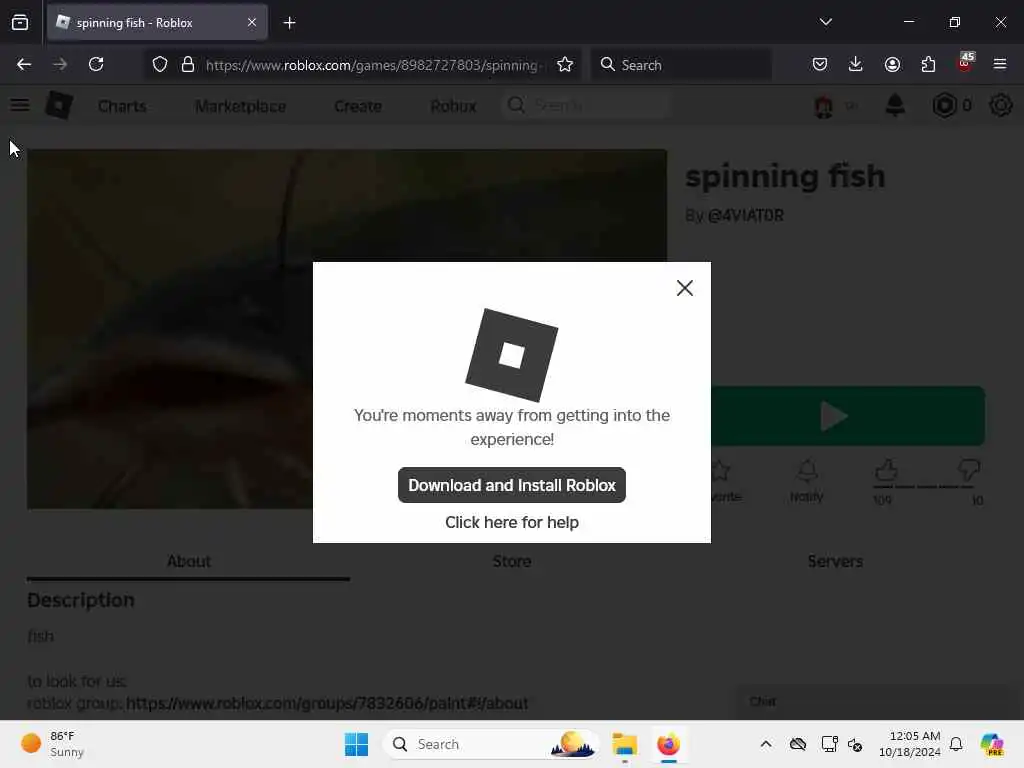
Task: Focus the Firefox Search box
Action: pos(681,65)
